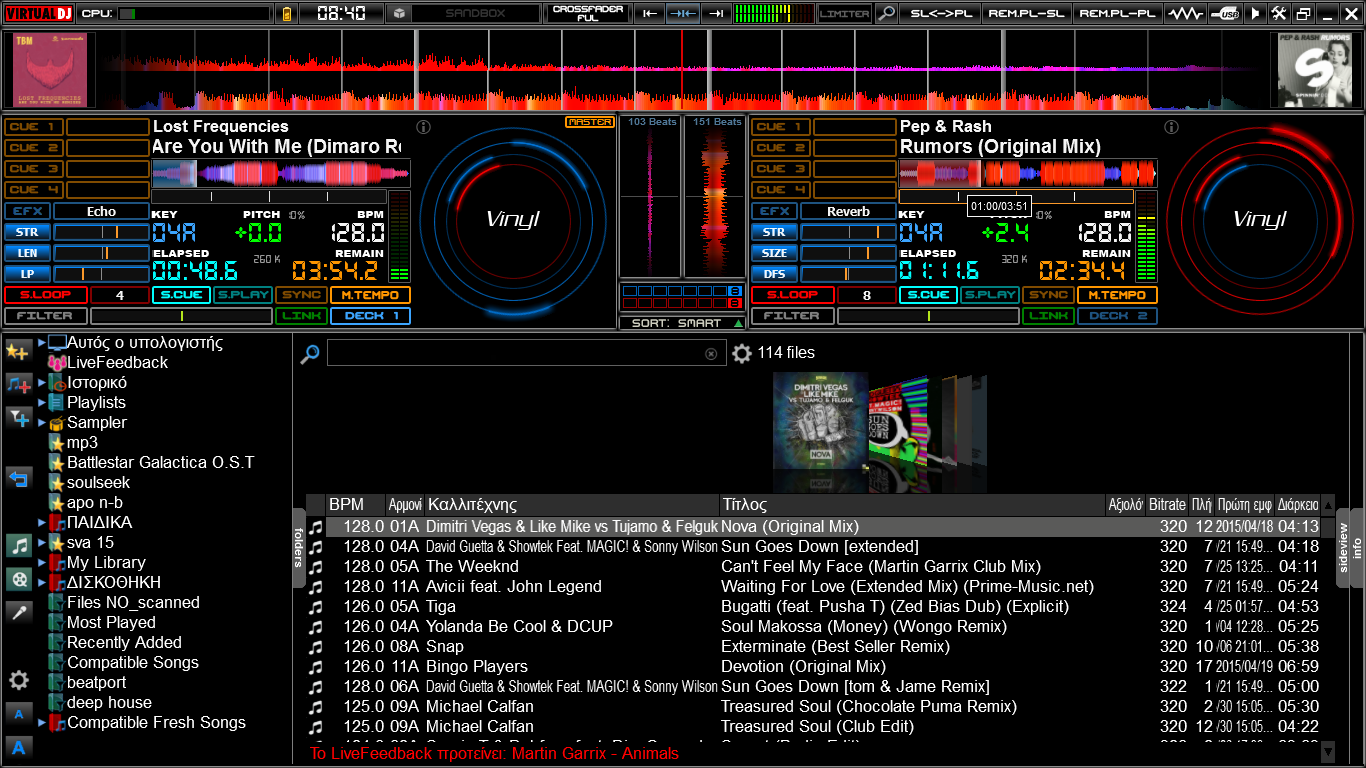Image resolution: width=1366 pixels, height=768 pixels.
Task: Show video files with the film reel icon
Action: 18,578
